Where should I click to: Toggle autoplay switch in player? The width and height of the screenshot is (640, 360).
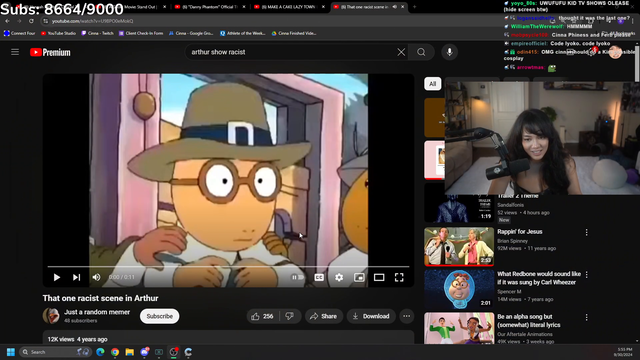point(298,277)
